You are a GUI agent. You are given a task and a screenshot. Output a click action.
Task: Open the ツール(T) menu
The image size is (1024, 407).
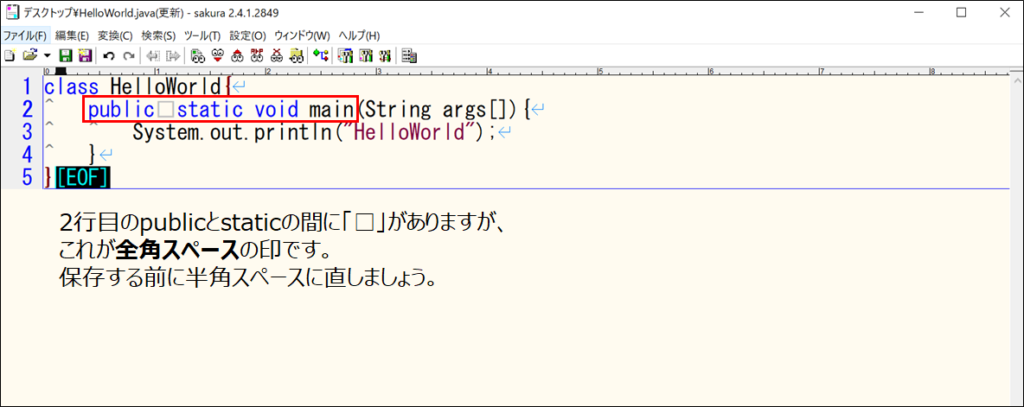tap(202, 35)
